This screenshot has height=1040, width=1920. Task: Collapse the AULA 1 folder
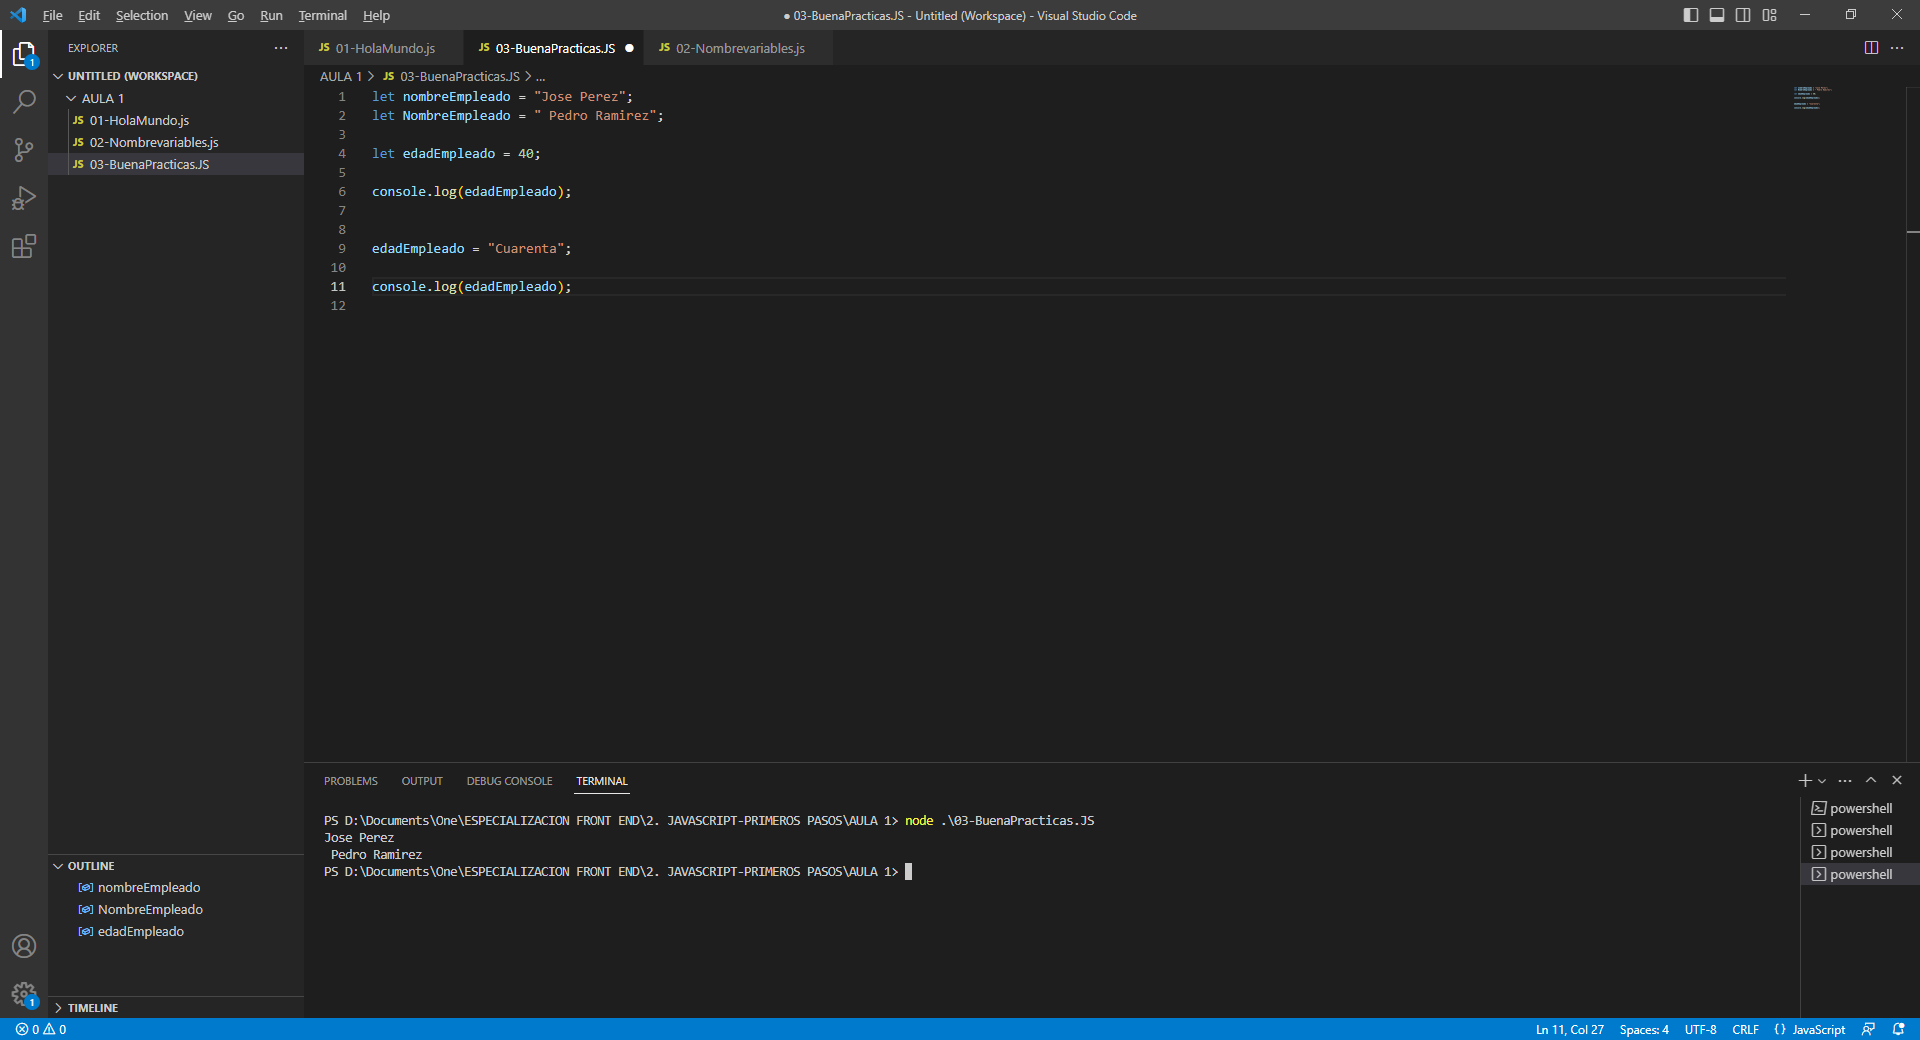[102, 98]
